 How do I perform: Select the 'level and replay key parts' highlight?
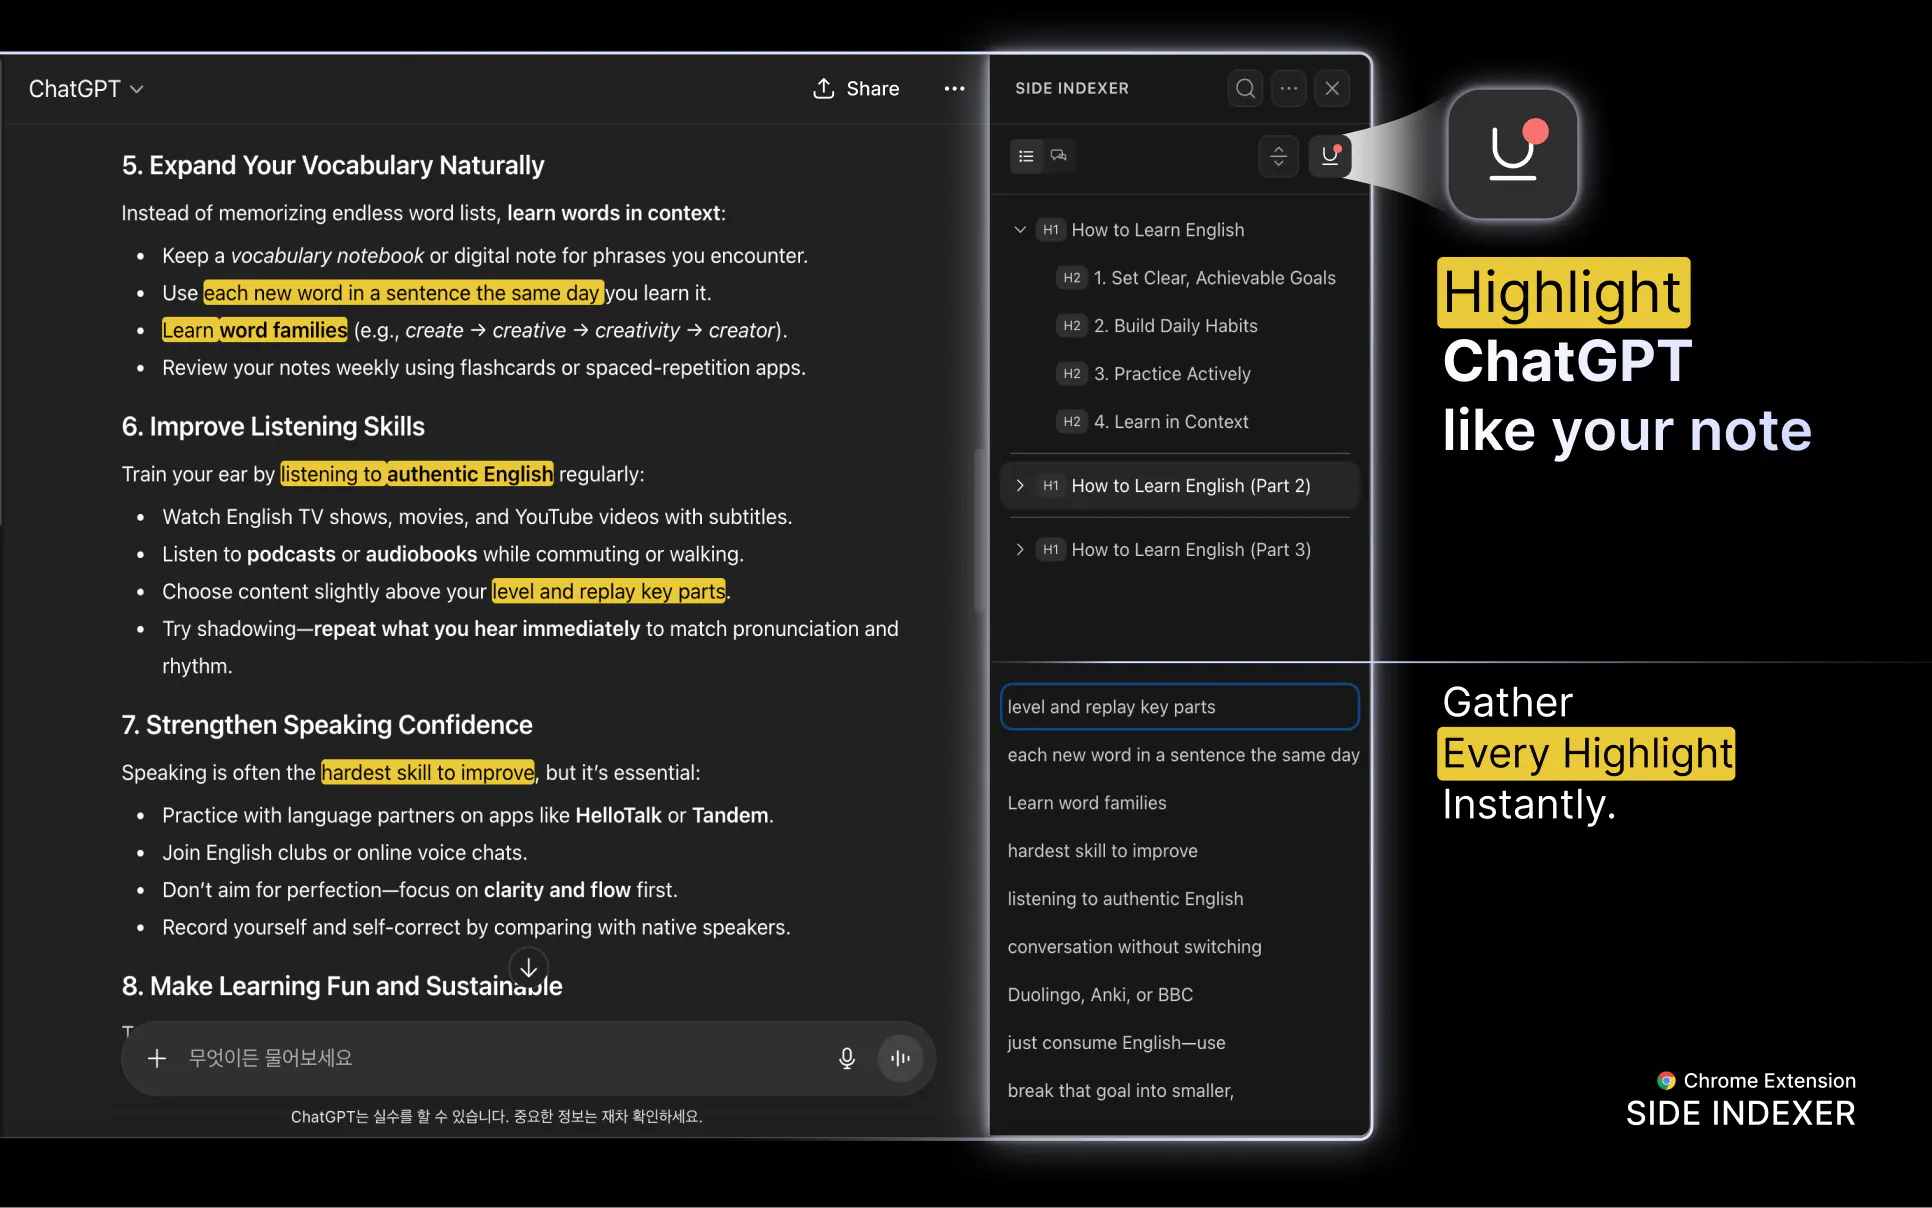(1180, 707)
